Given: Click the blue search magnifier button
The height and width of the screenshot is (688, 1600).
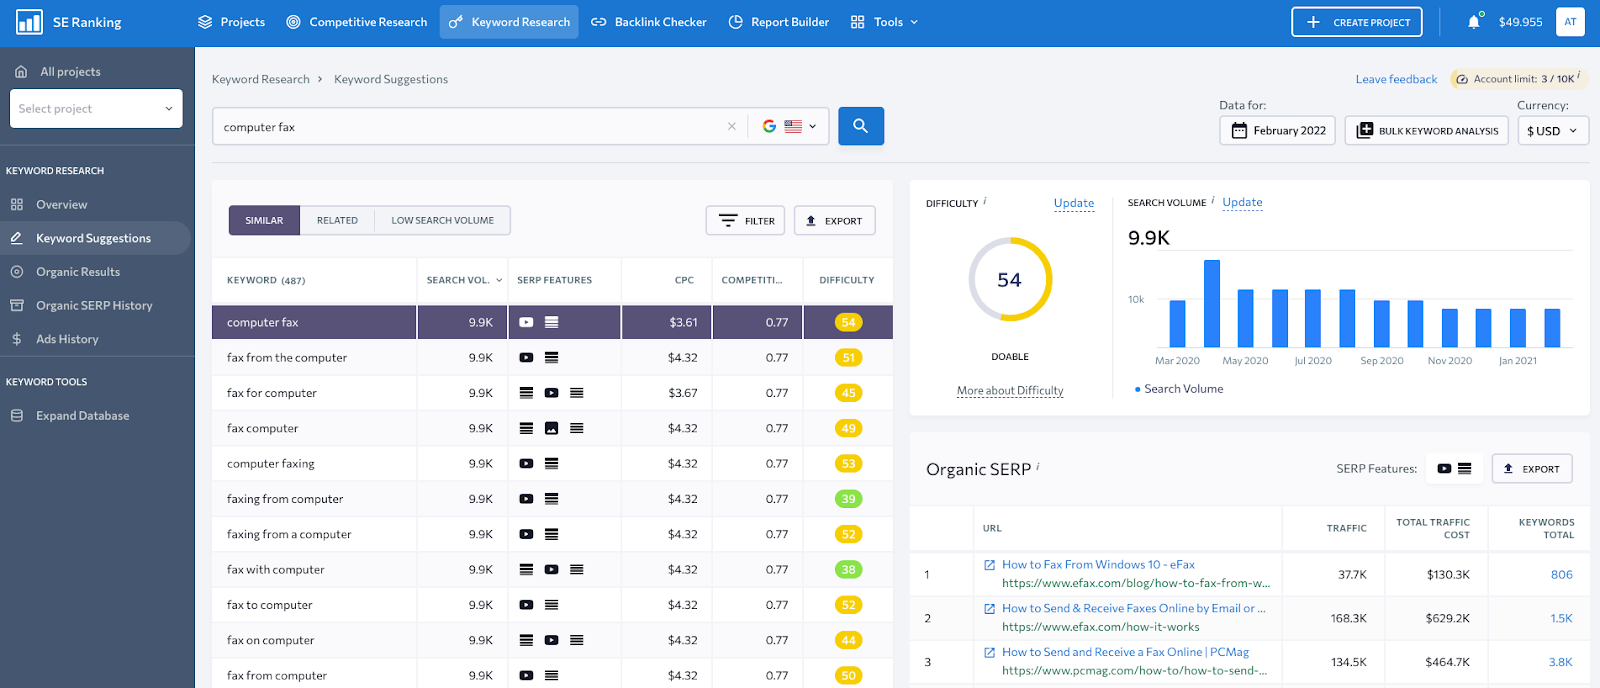Looking at the screenshot, I should coord(860,126).
